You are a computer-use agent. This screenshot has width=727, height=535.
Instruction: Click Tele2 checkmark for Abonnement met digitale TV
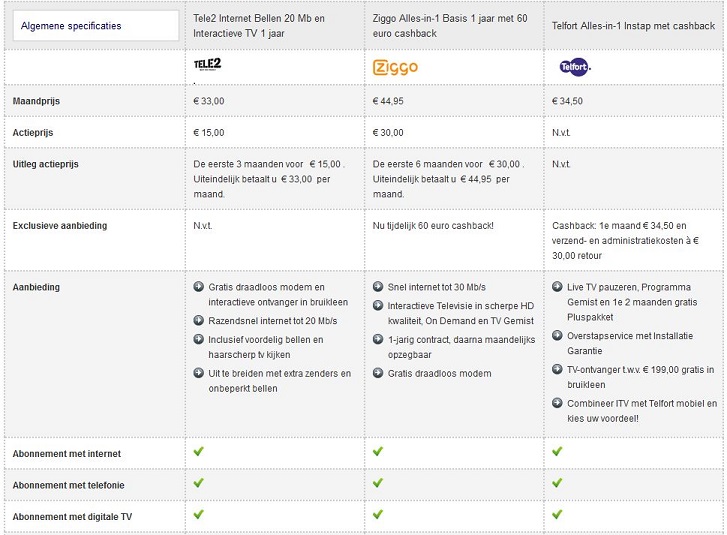(198, 514)
